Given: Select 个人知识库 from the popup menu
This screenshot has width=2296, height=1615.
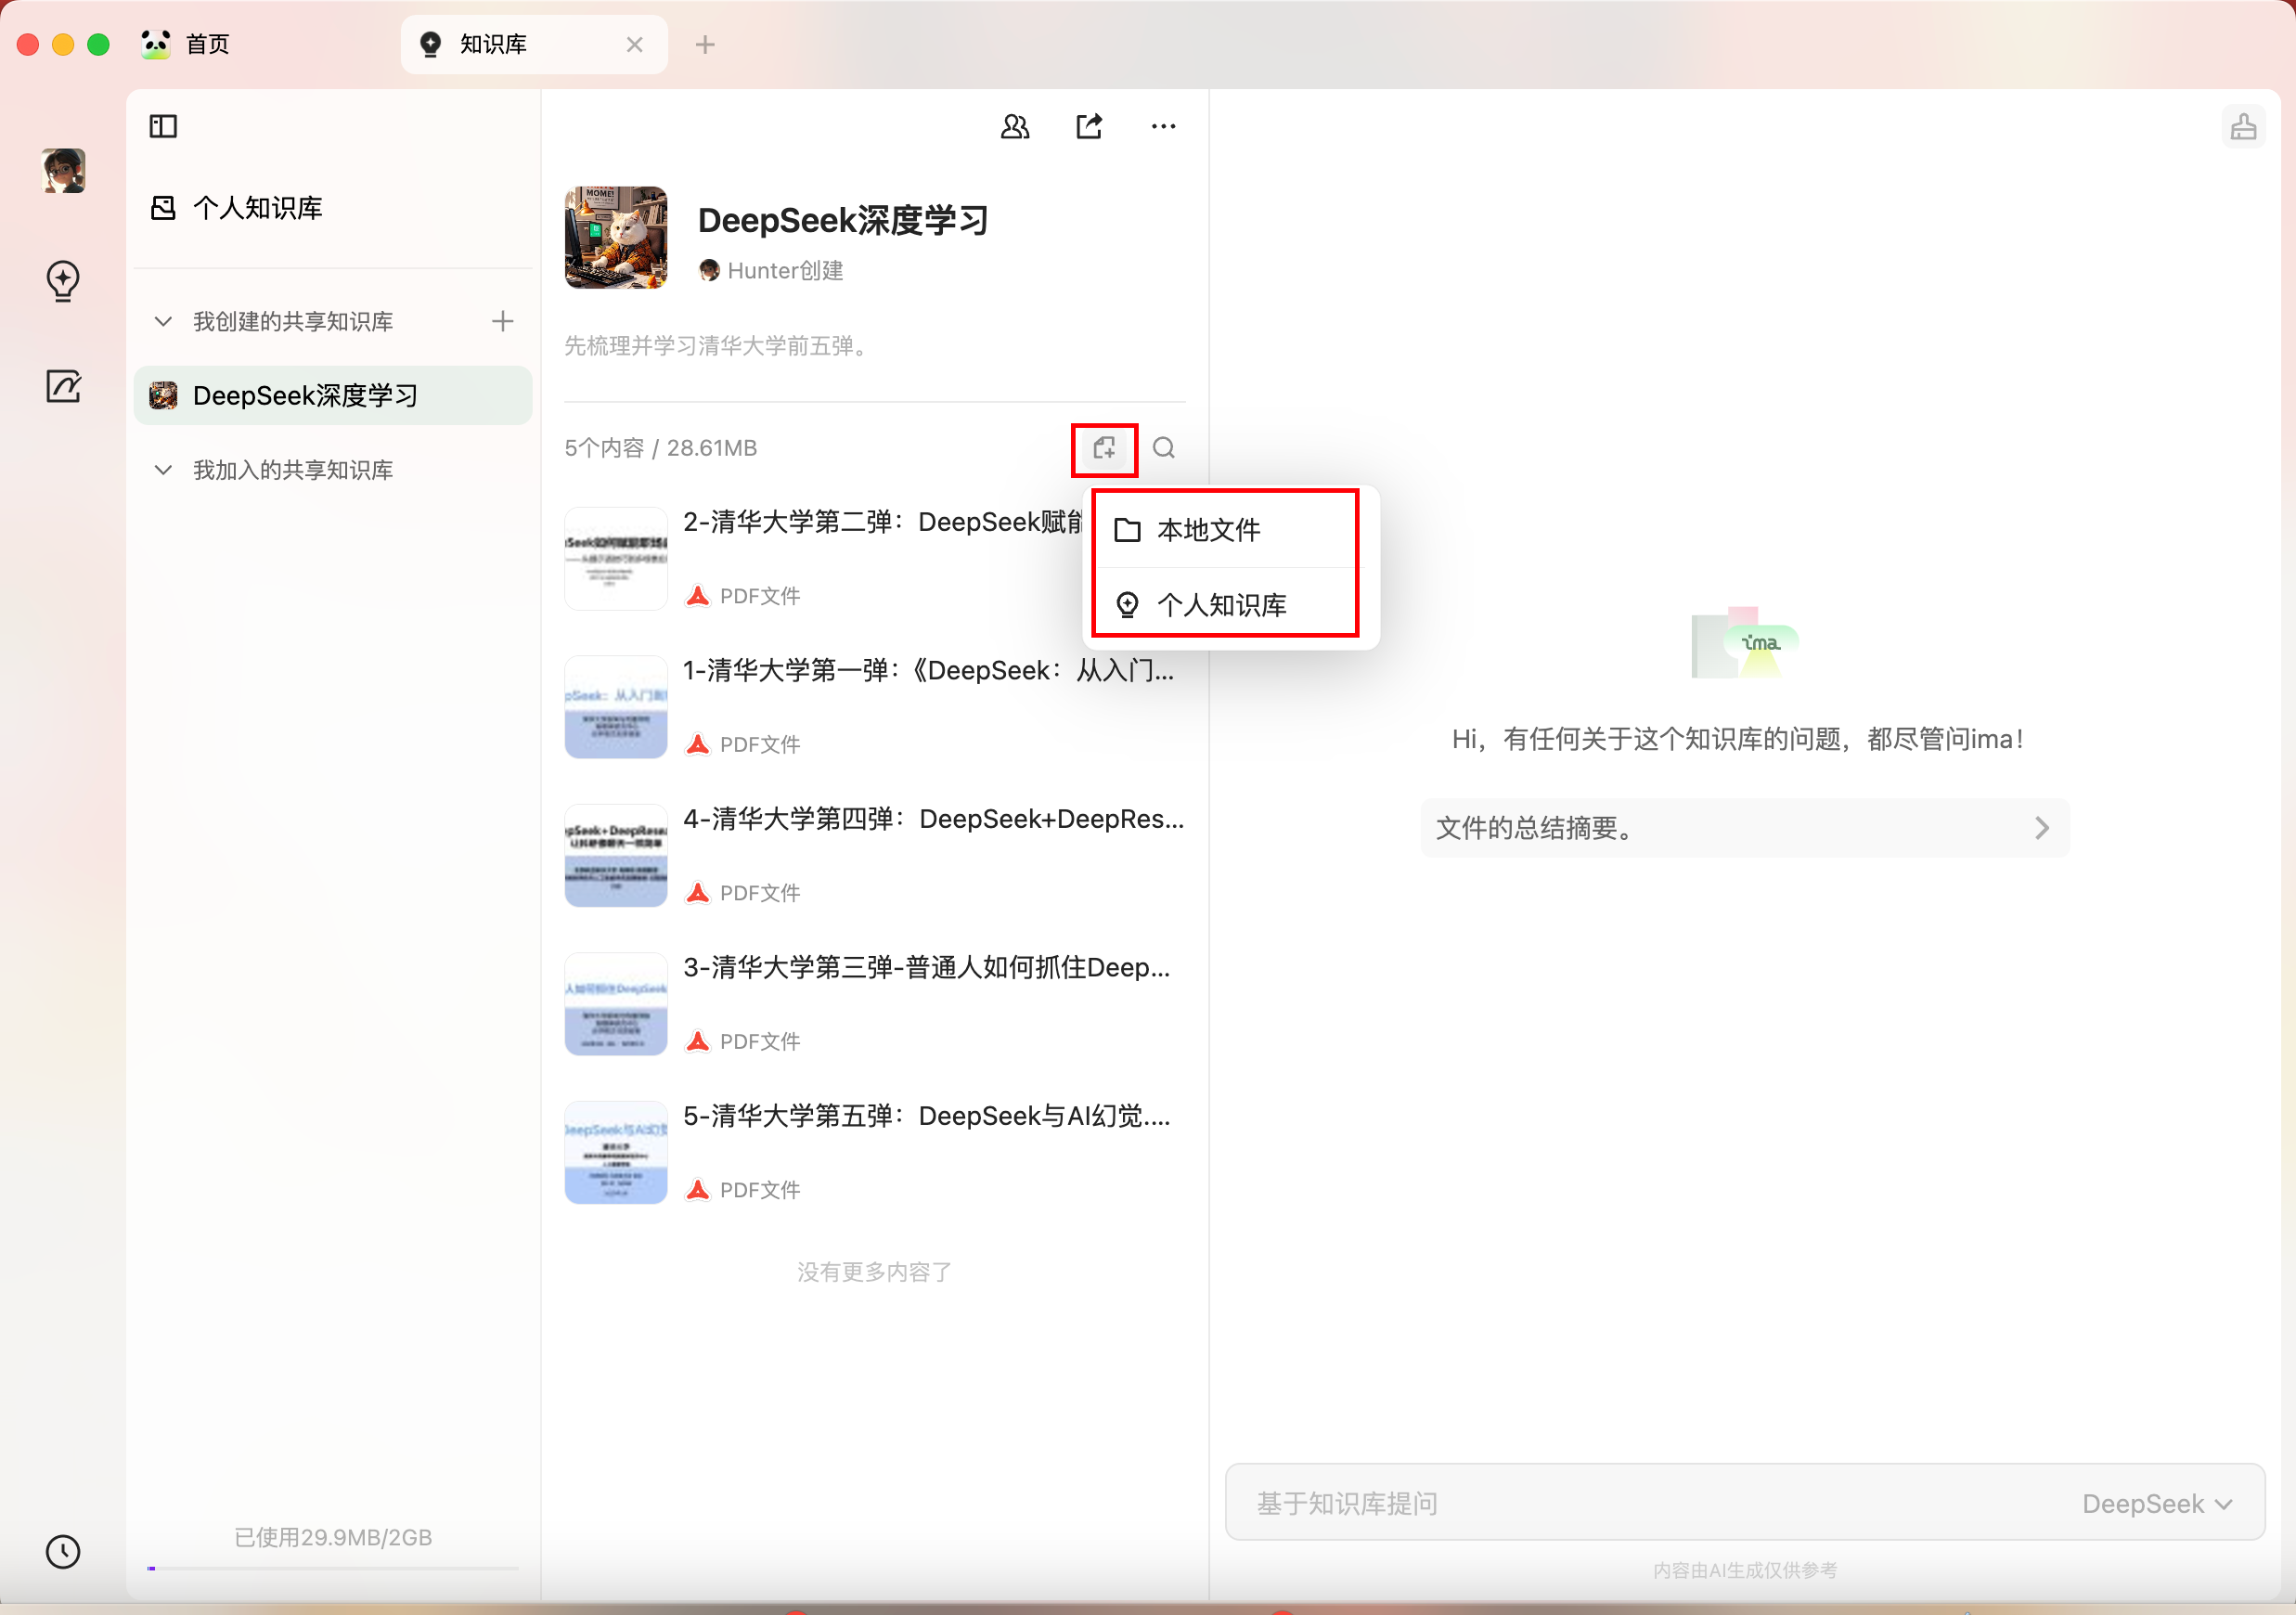Looking at the screenshot, I should coord(1220,605).
